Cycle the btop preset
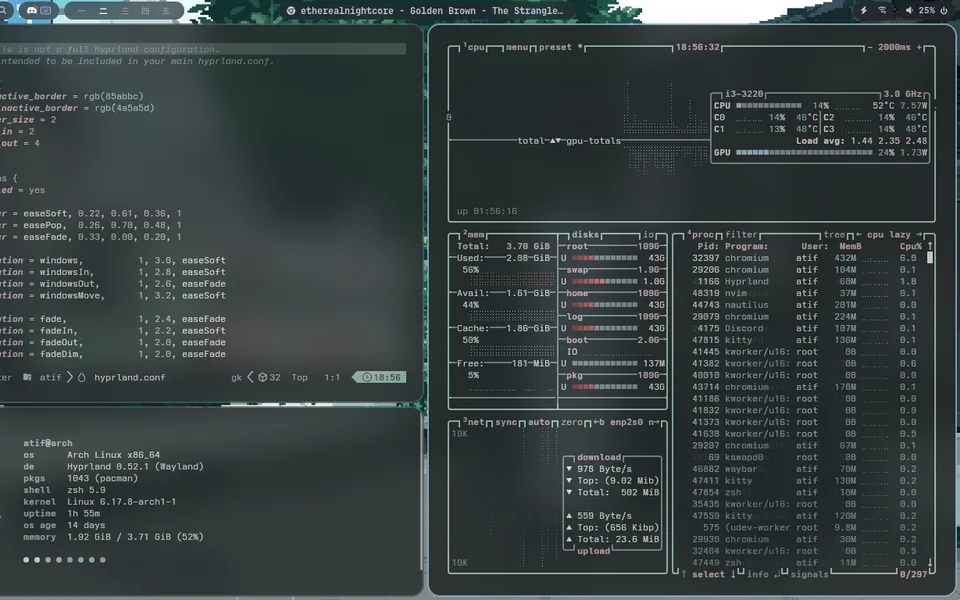960x600 pixels. 555,47
